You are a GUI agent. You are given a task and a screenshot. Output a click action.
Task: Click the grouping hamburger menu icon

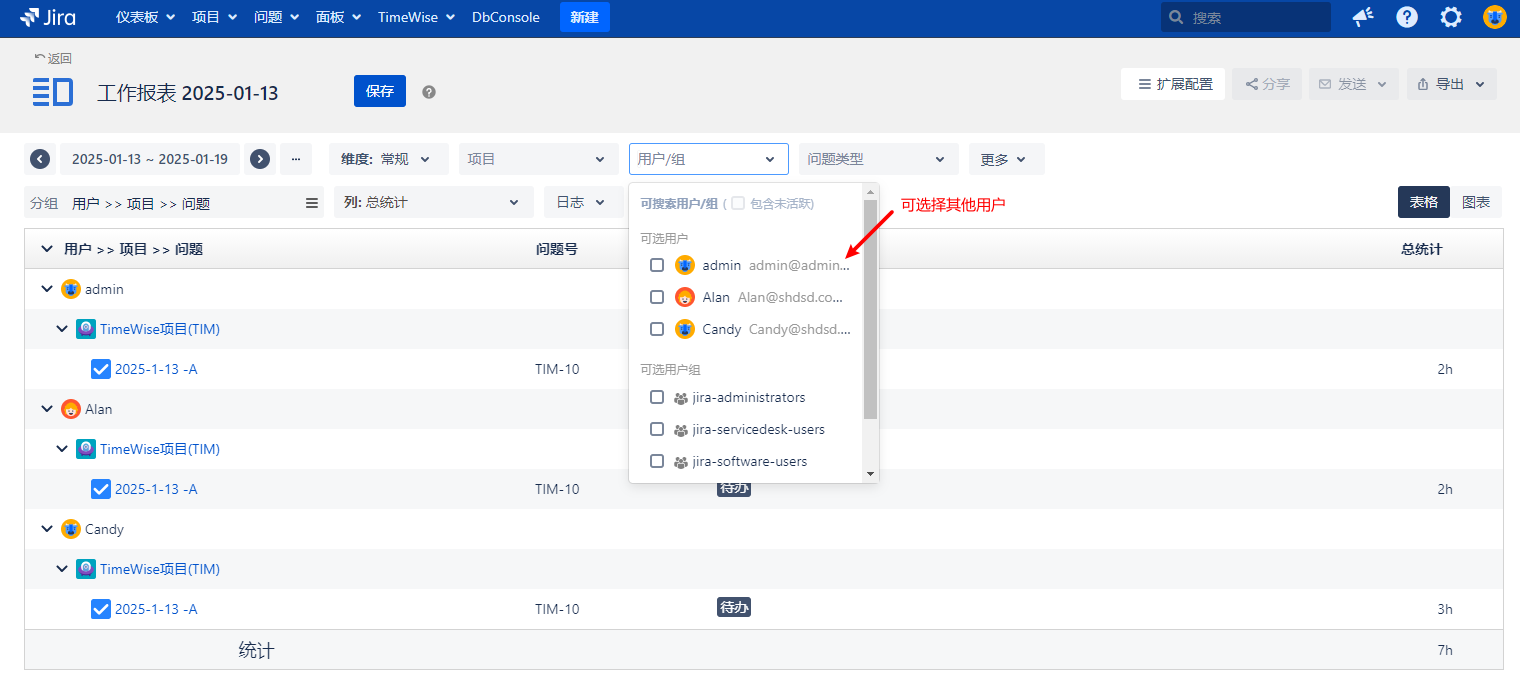pos(312,203)
